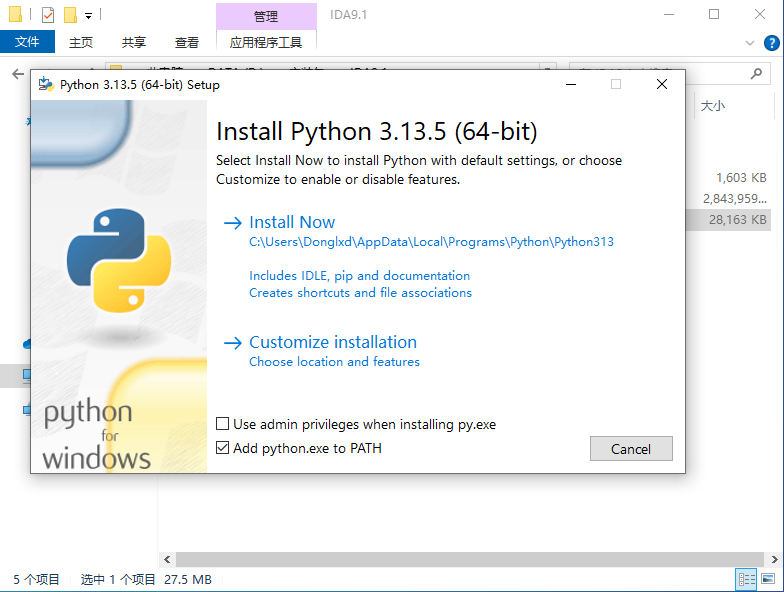Viewport: 784px width, 592px height.
Task: Click the quick access properties checkmark icon
Action: pyautogui.click(x=48, y=15)
